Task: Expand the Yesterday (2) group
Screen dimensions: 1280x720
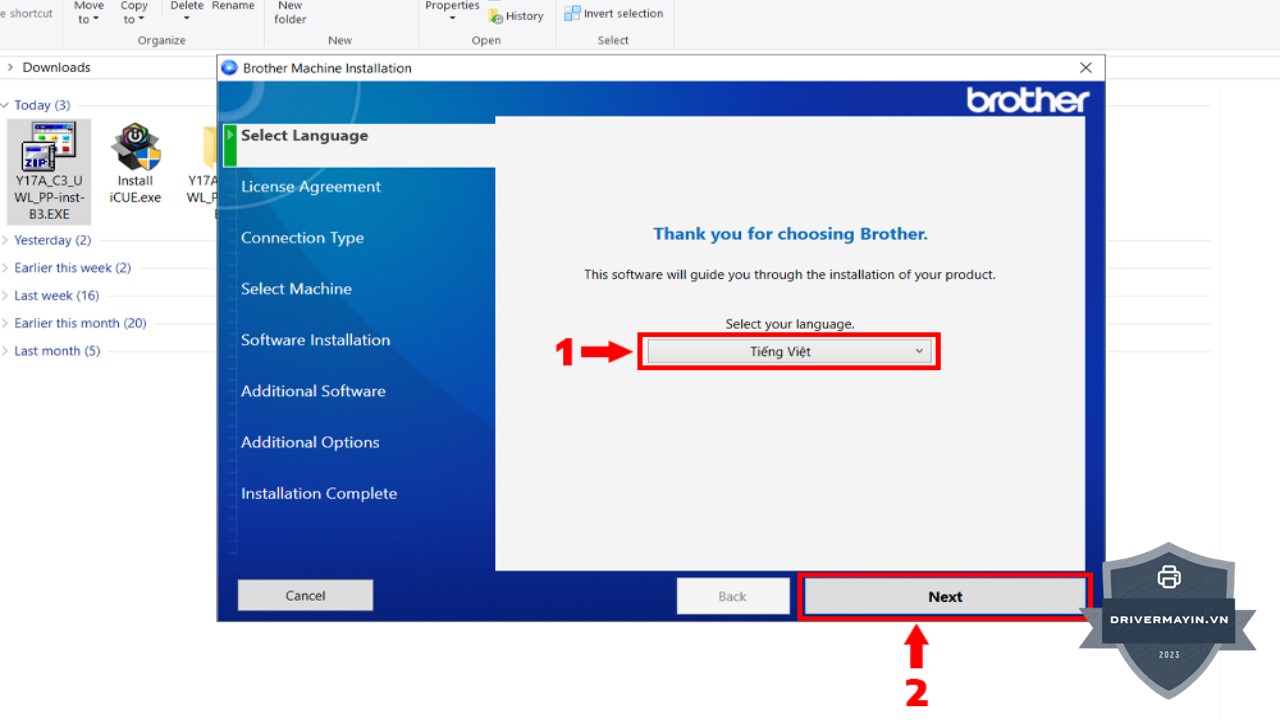Action: (6, 240)
